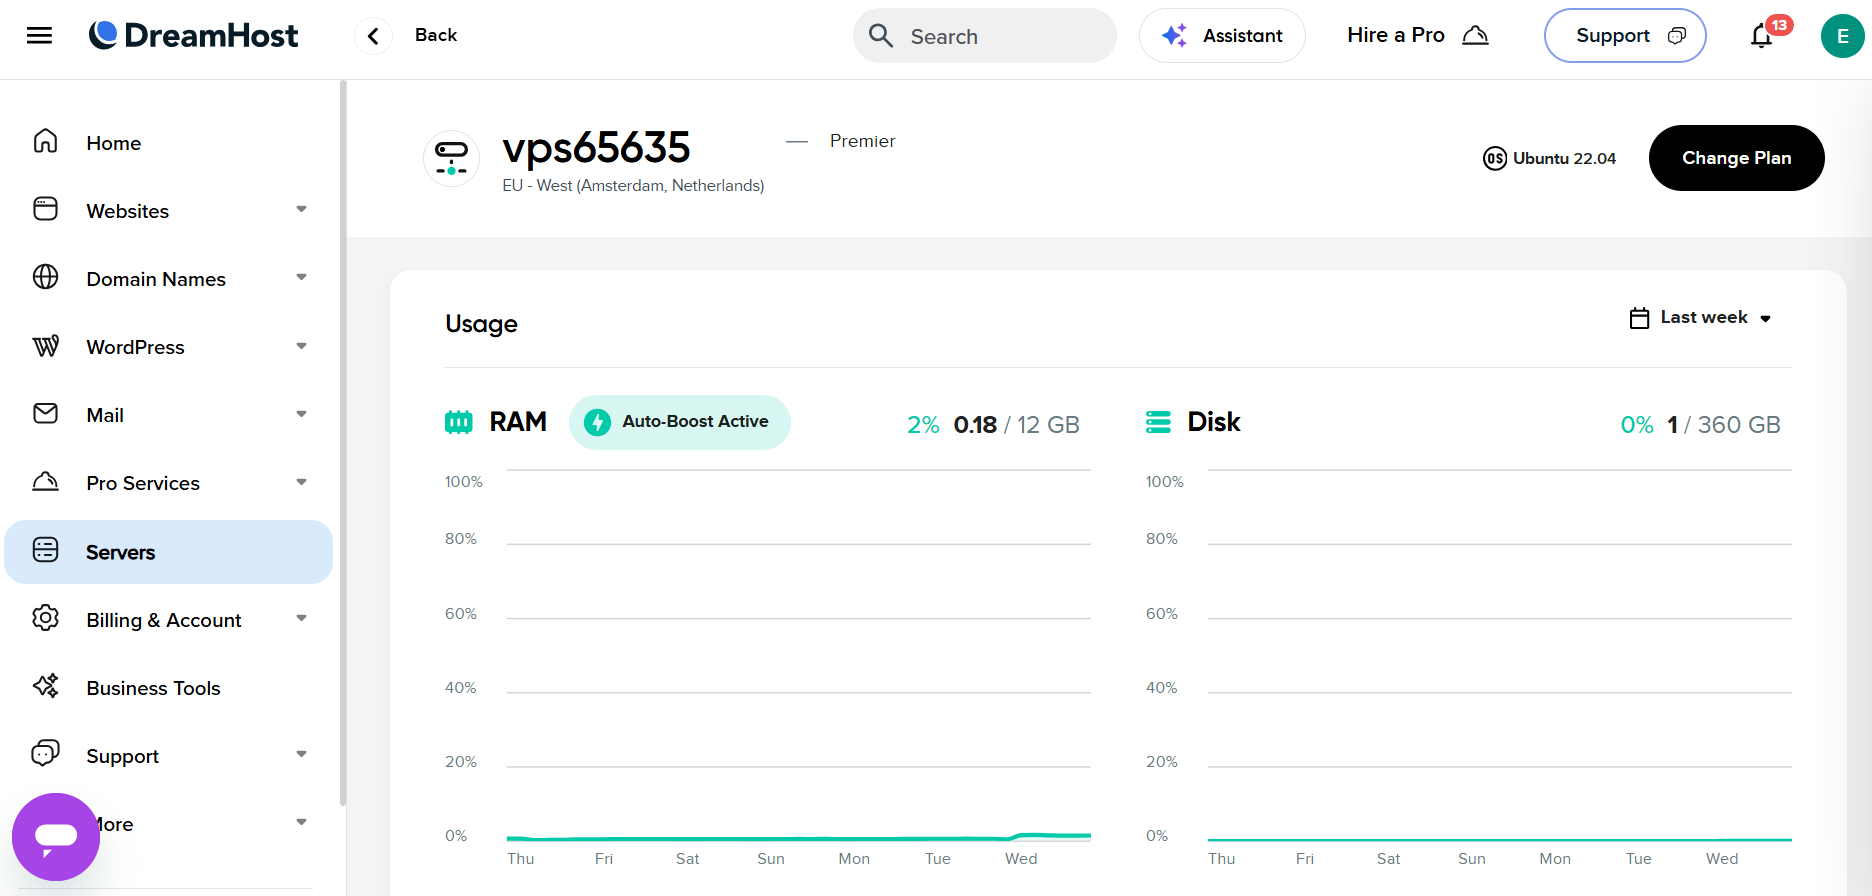This screenshot has width=1872, height=896.
Task: Click the Assistant sparkle icon
Action: pyautogui.click(x=1174, y=36)
